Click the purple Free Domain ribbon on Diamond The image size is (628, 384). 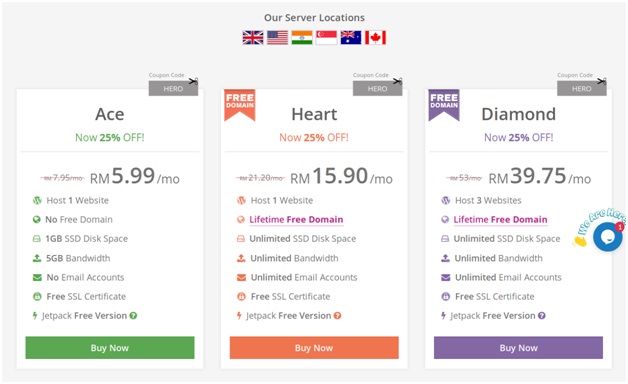444,105
